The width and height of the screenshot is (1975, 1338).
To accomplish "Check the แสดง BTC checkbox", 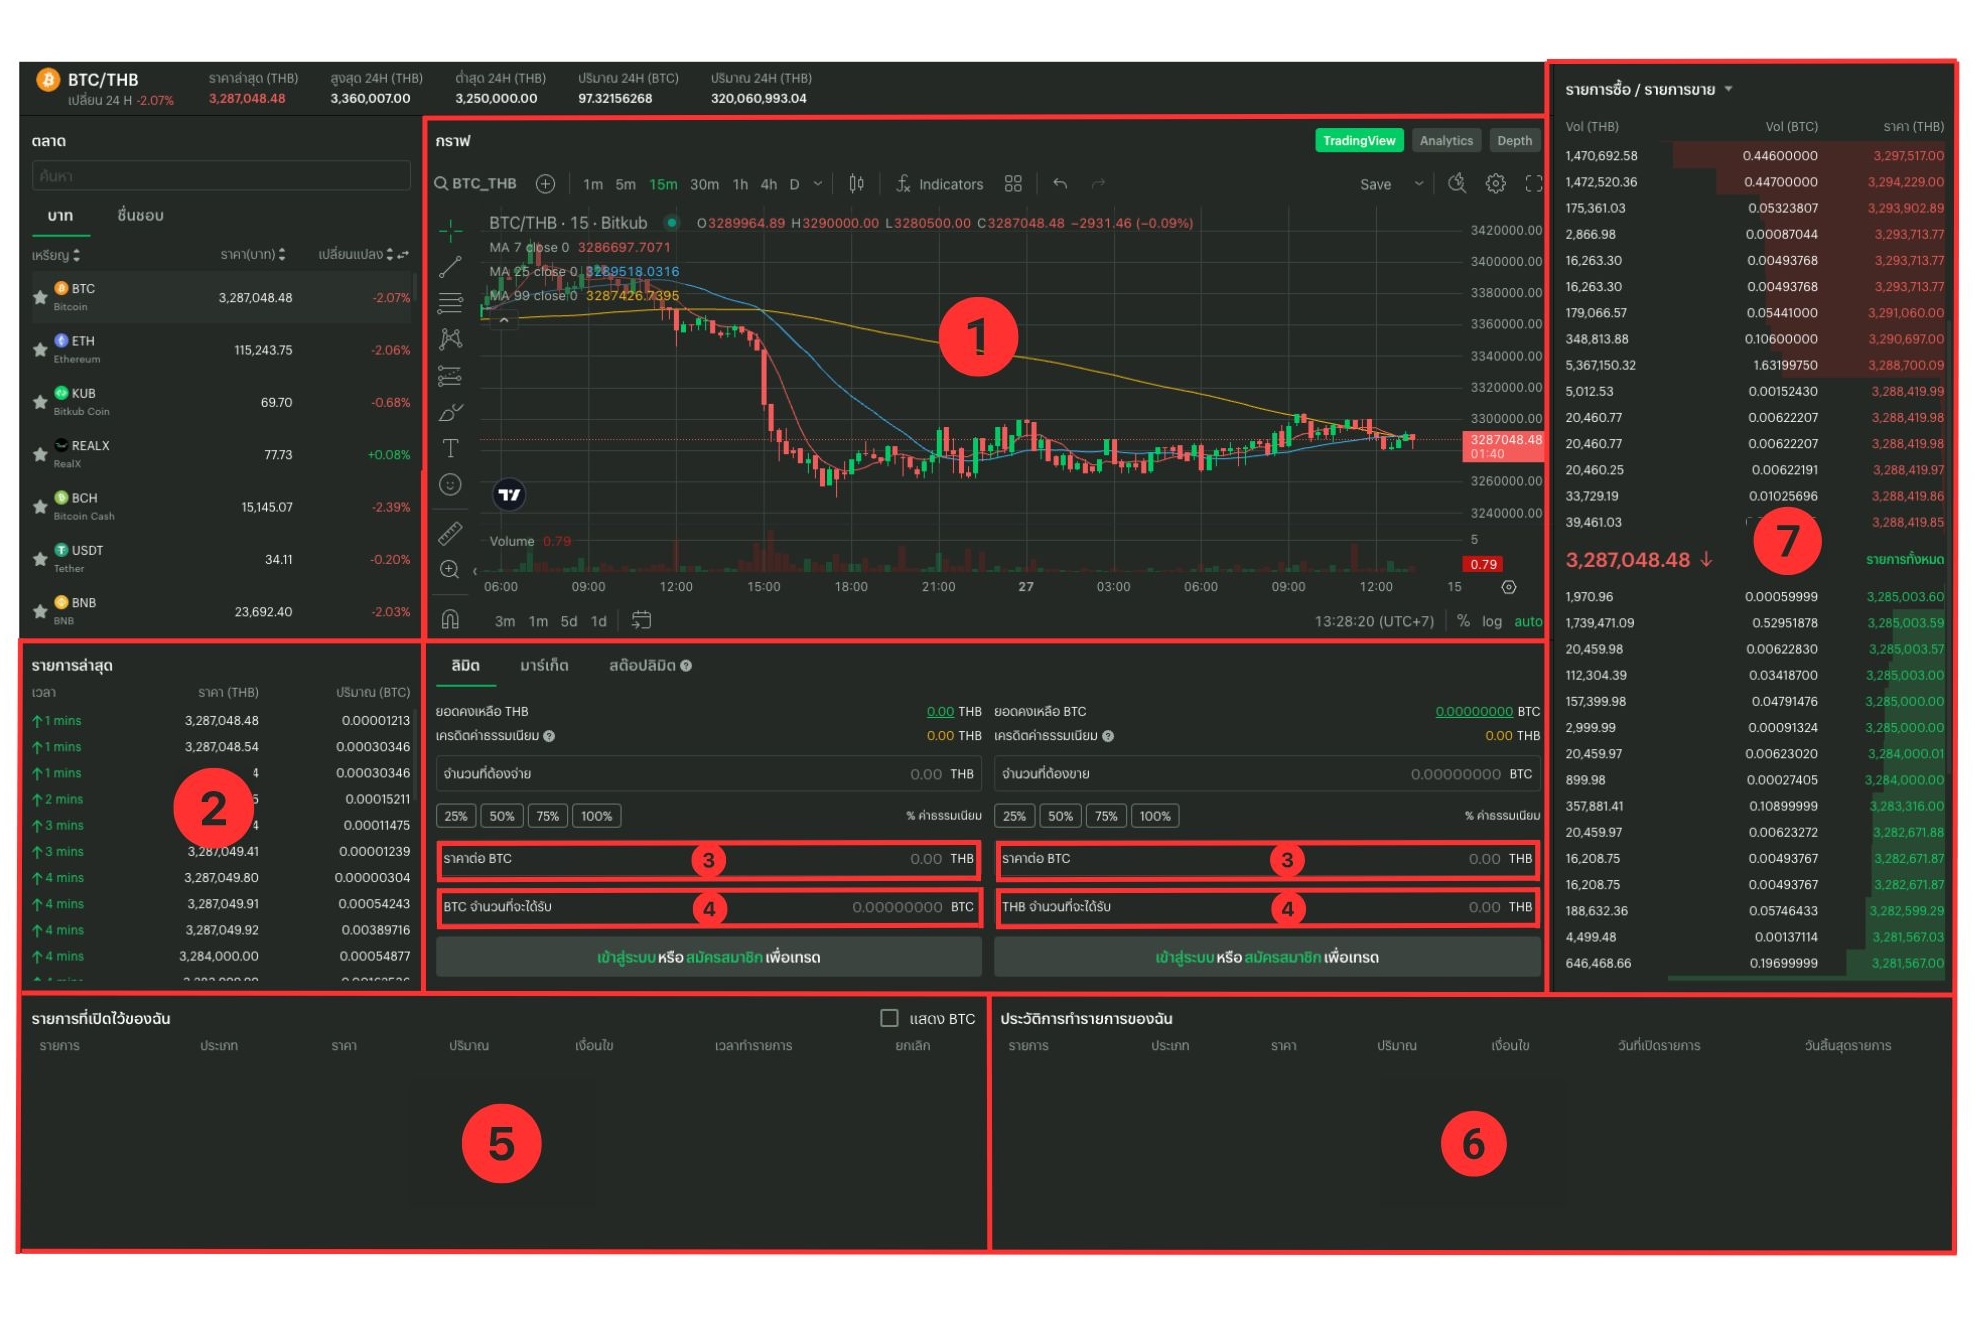I will [x=889, y=1018].
